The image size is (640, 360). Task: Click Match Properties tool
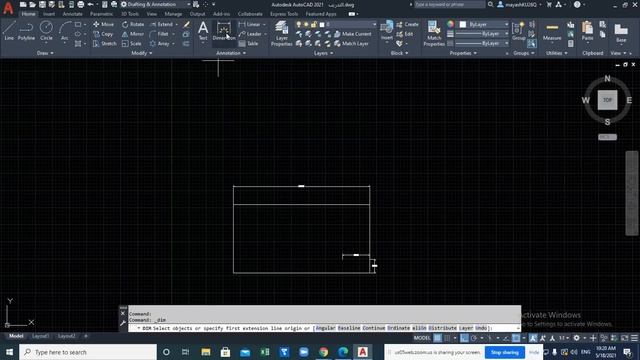tap(434, 33)
